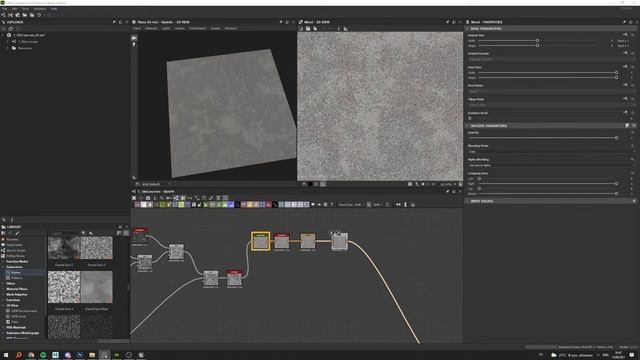Image resolution: width=640 pixels, height=360 pixels.
Task: Expand the Material Filters category in Library
Action: [x=3, y=289]
